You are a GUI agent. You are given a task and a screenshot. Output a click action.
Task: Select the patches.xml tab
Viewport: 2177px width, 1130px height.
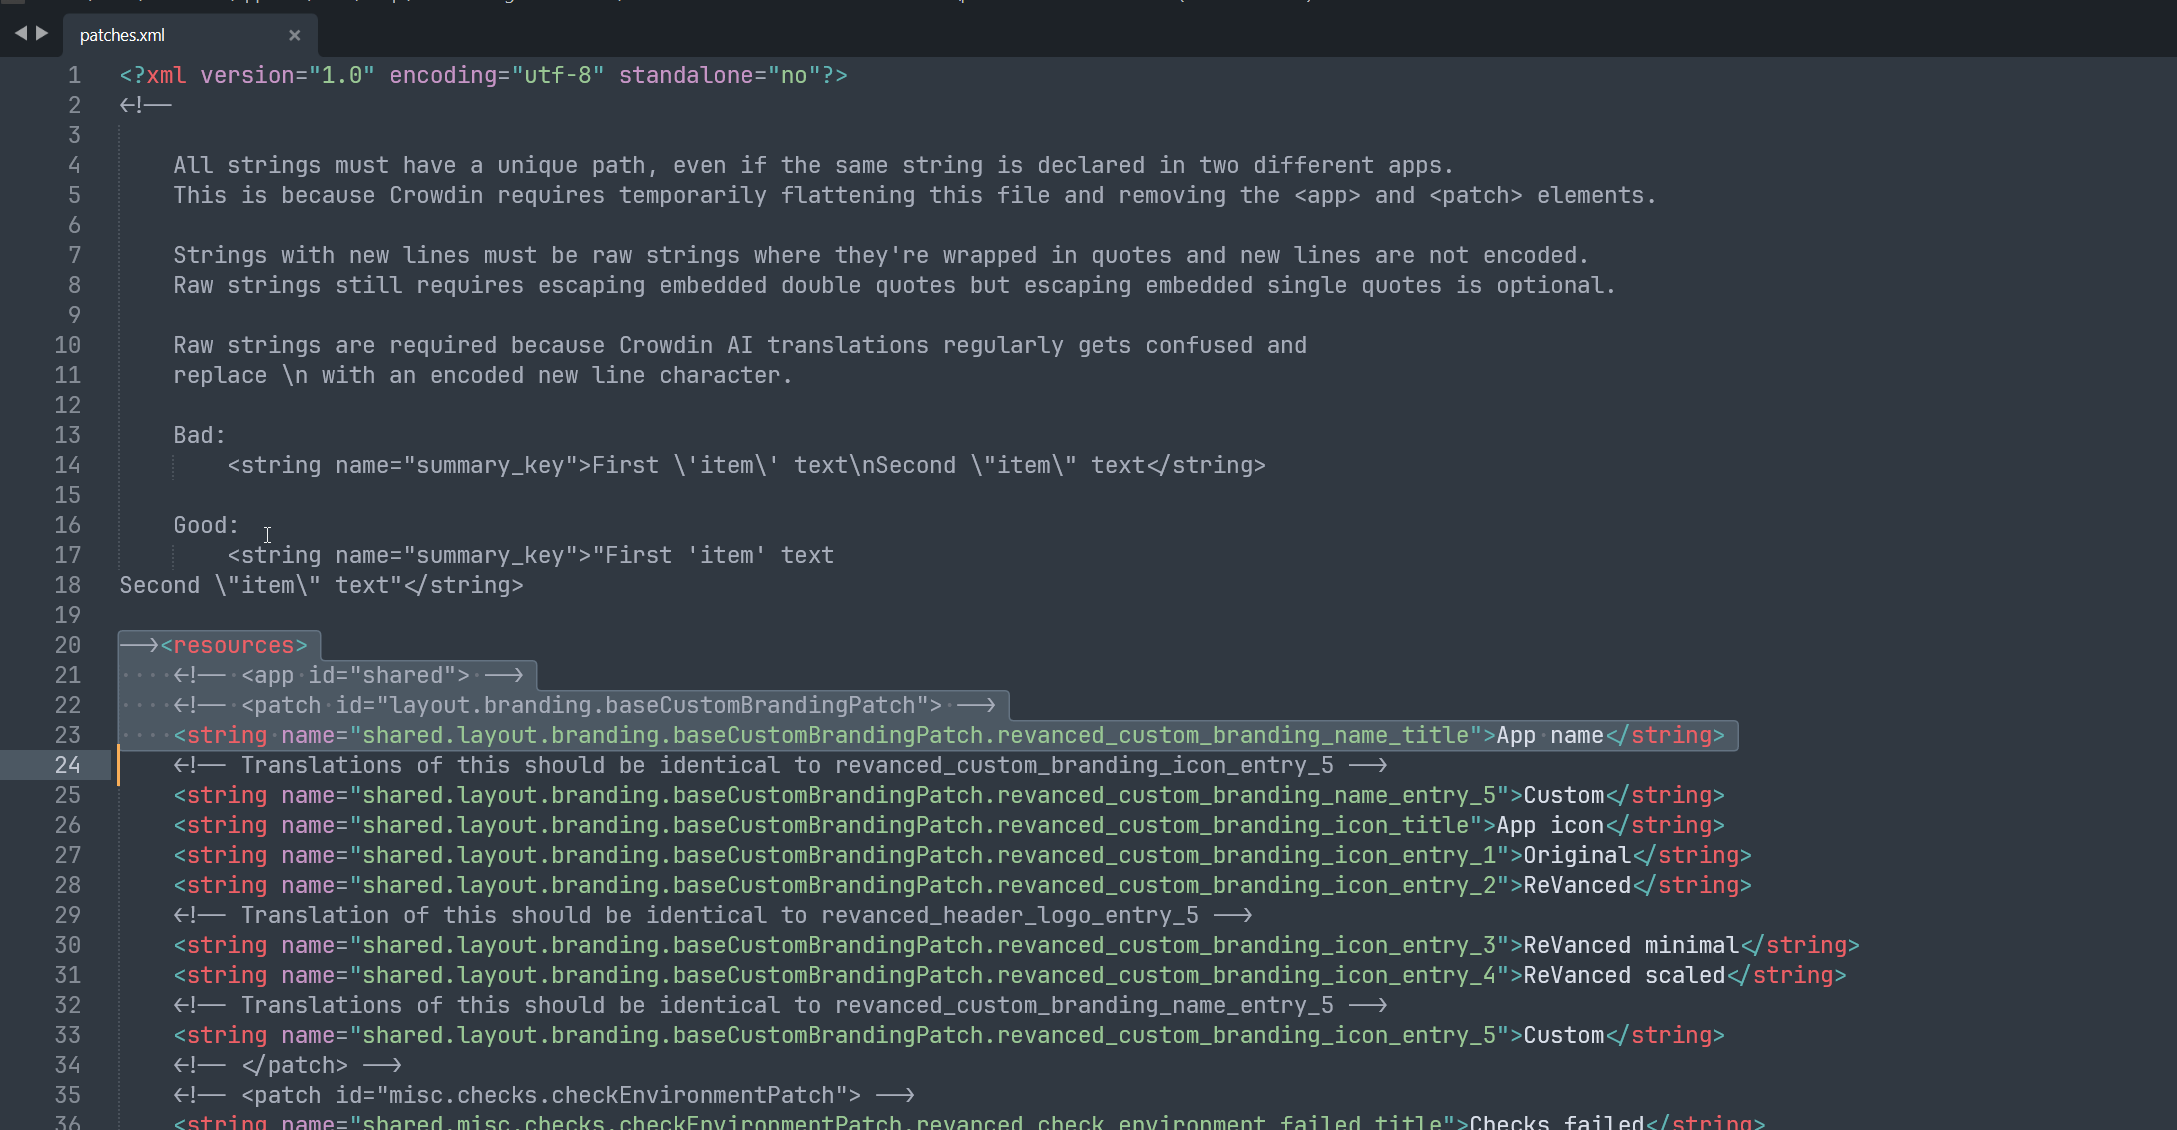pos(122,35)
